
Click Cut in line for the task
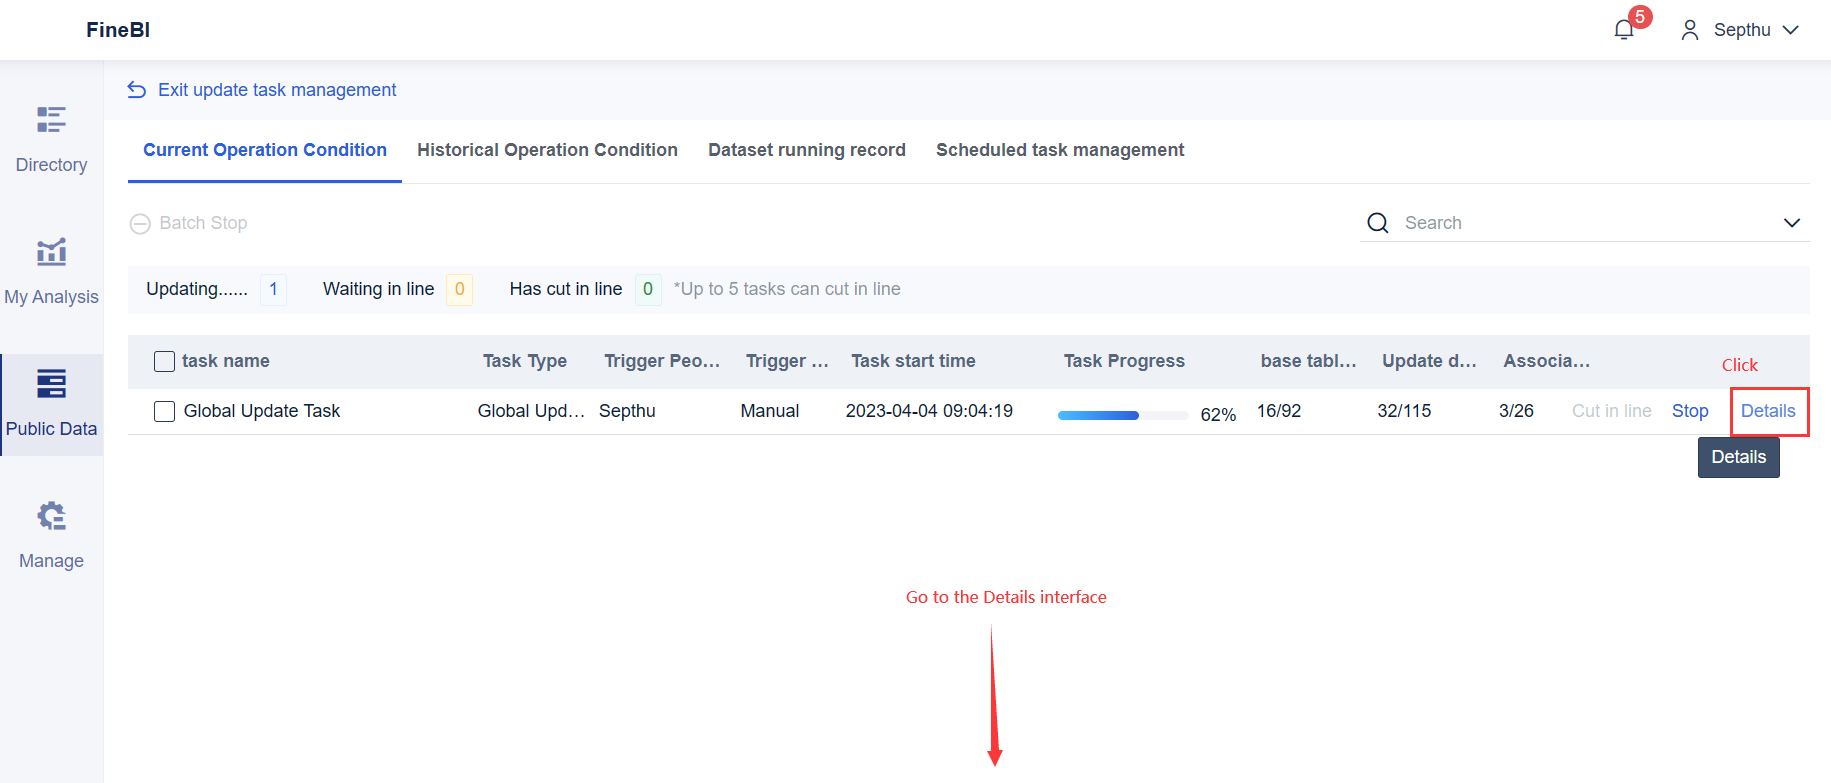pos(1612,411)
